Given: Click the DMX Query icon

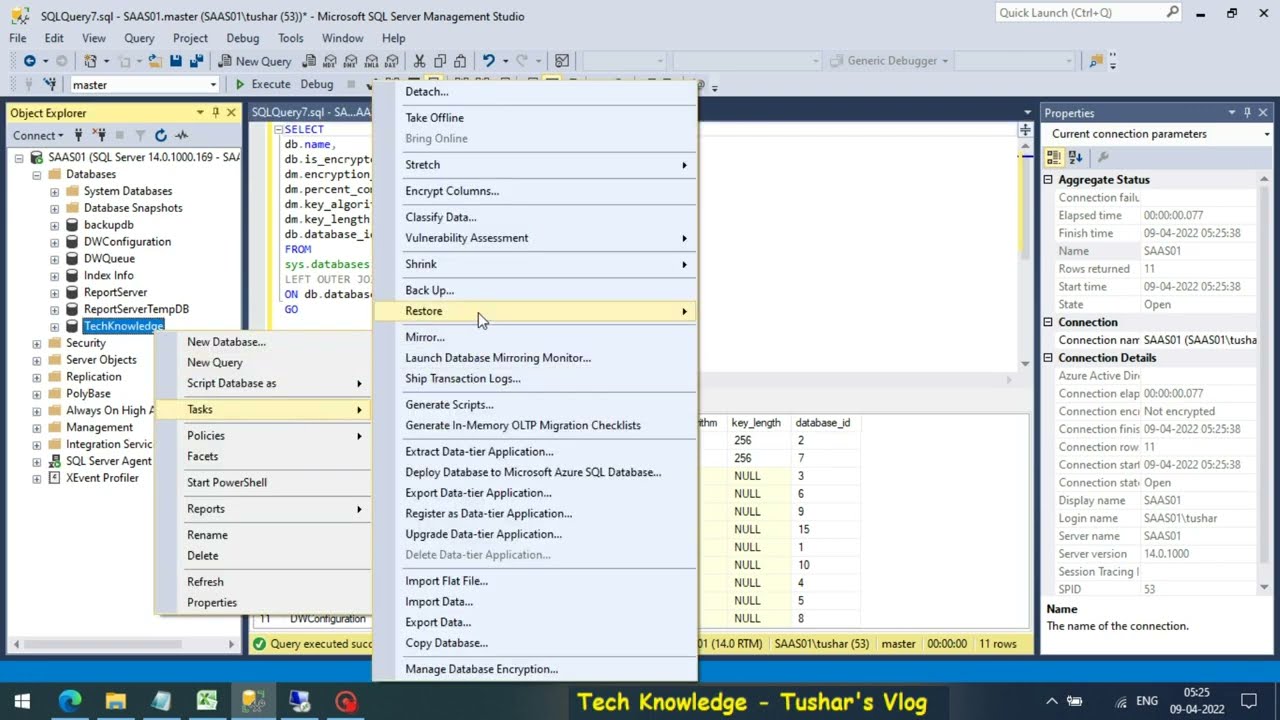Looking at the screenshot, I should pos(350,61).
